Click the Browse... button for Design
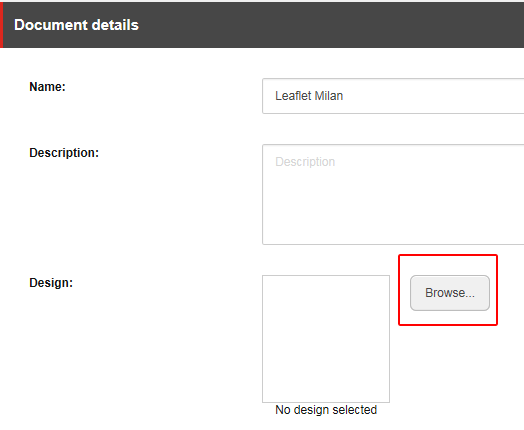Viewport: 524px width, 430px height. point(450,293)
